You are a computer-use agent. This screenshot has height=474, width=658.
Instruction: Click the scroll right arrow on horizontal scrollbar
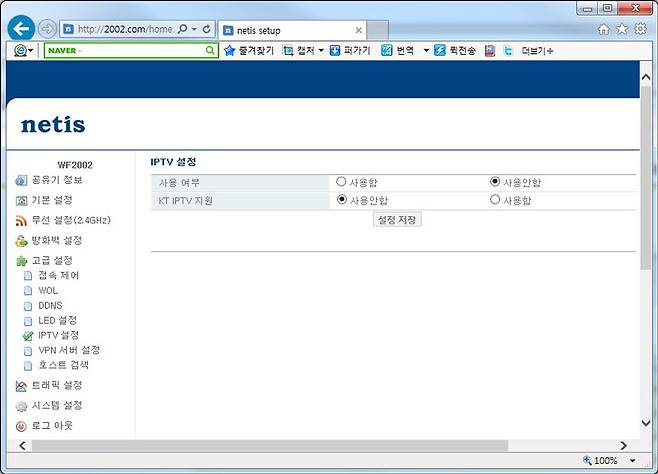(x=624, y=445)
